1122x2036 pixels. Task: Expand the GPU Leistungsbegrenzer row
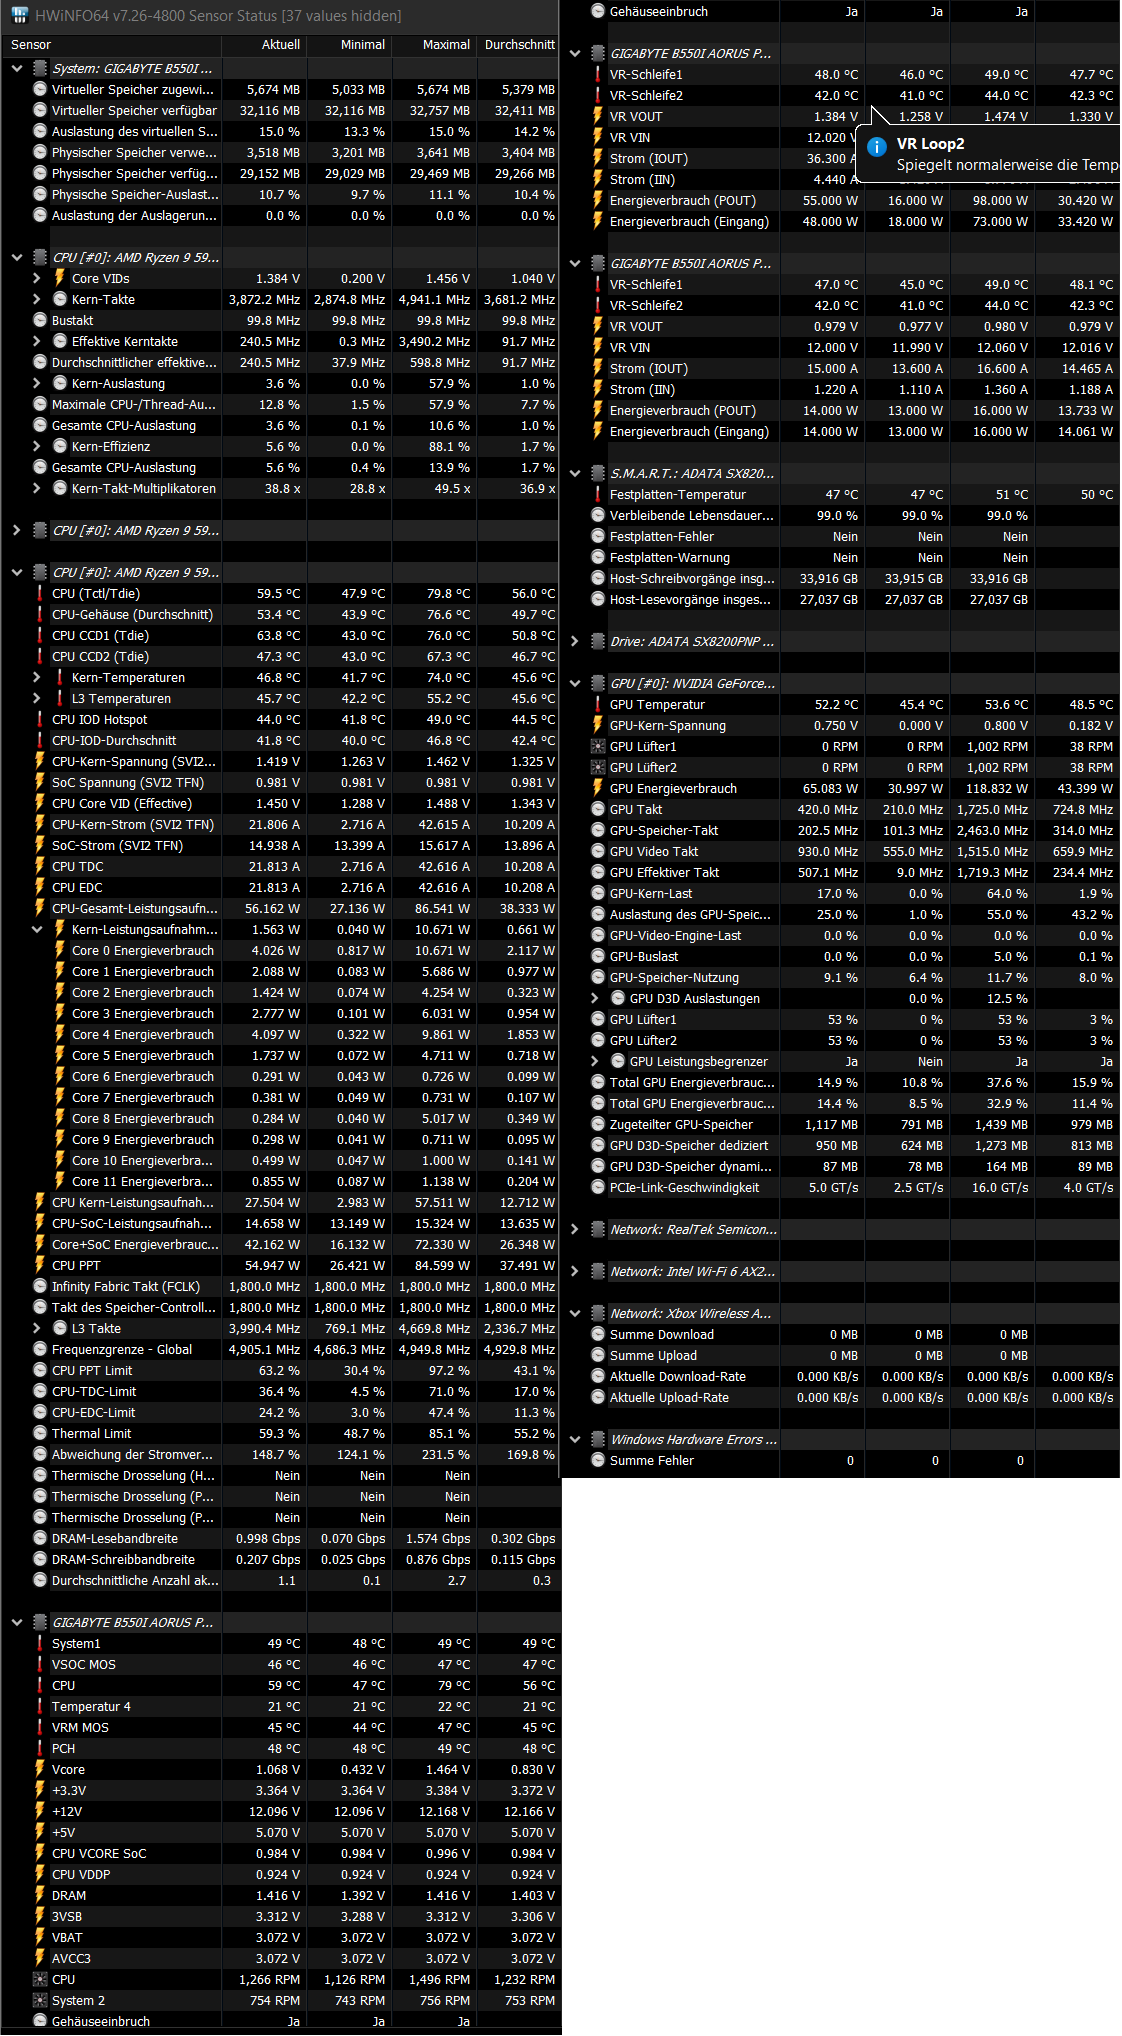595,1061
